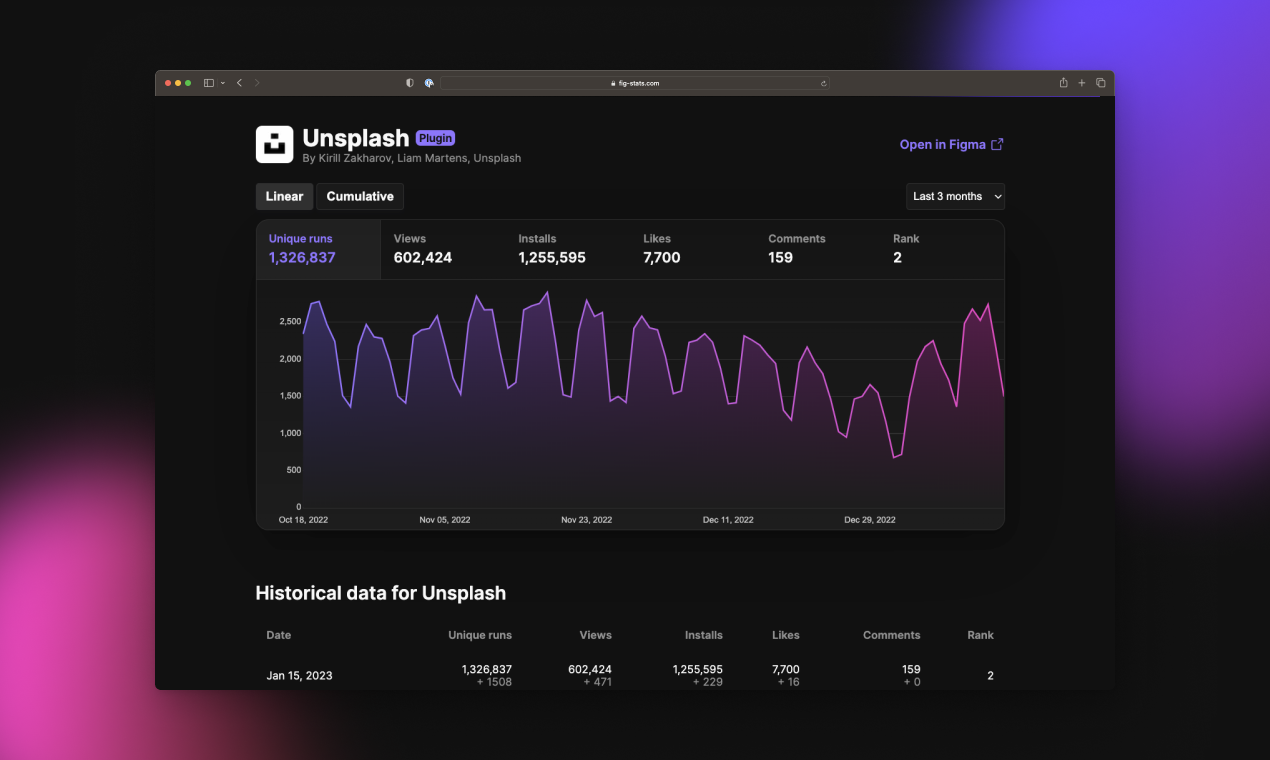This screenshot has height=760, width=1270.
Task: Select the Unique runs metric tab
Action: tap(319, 249)
